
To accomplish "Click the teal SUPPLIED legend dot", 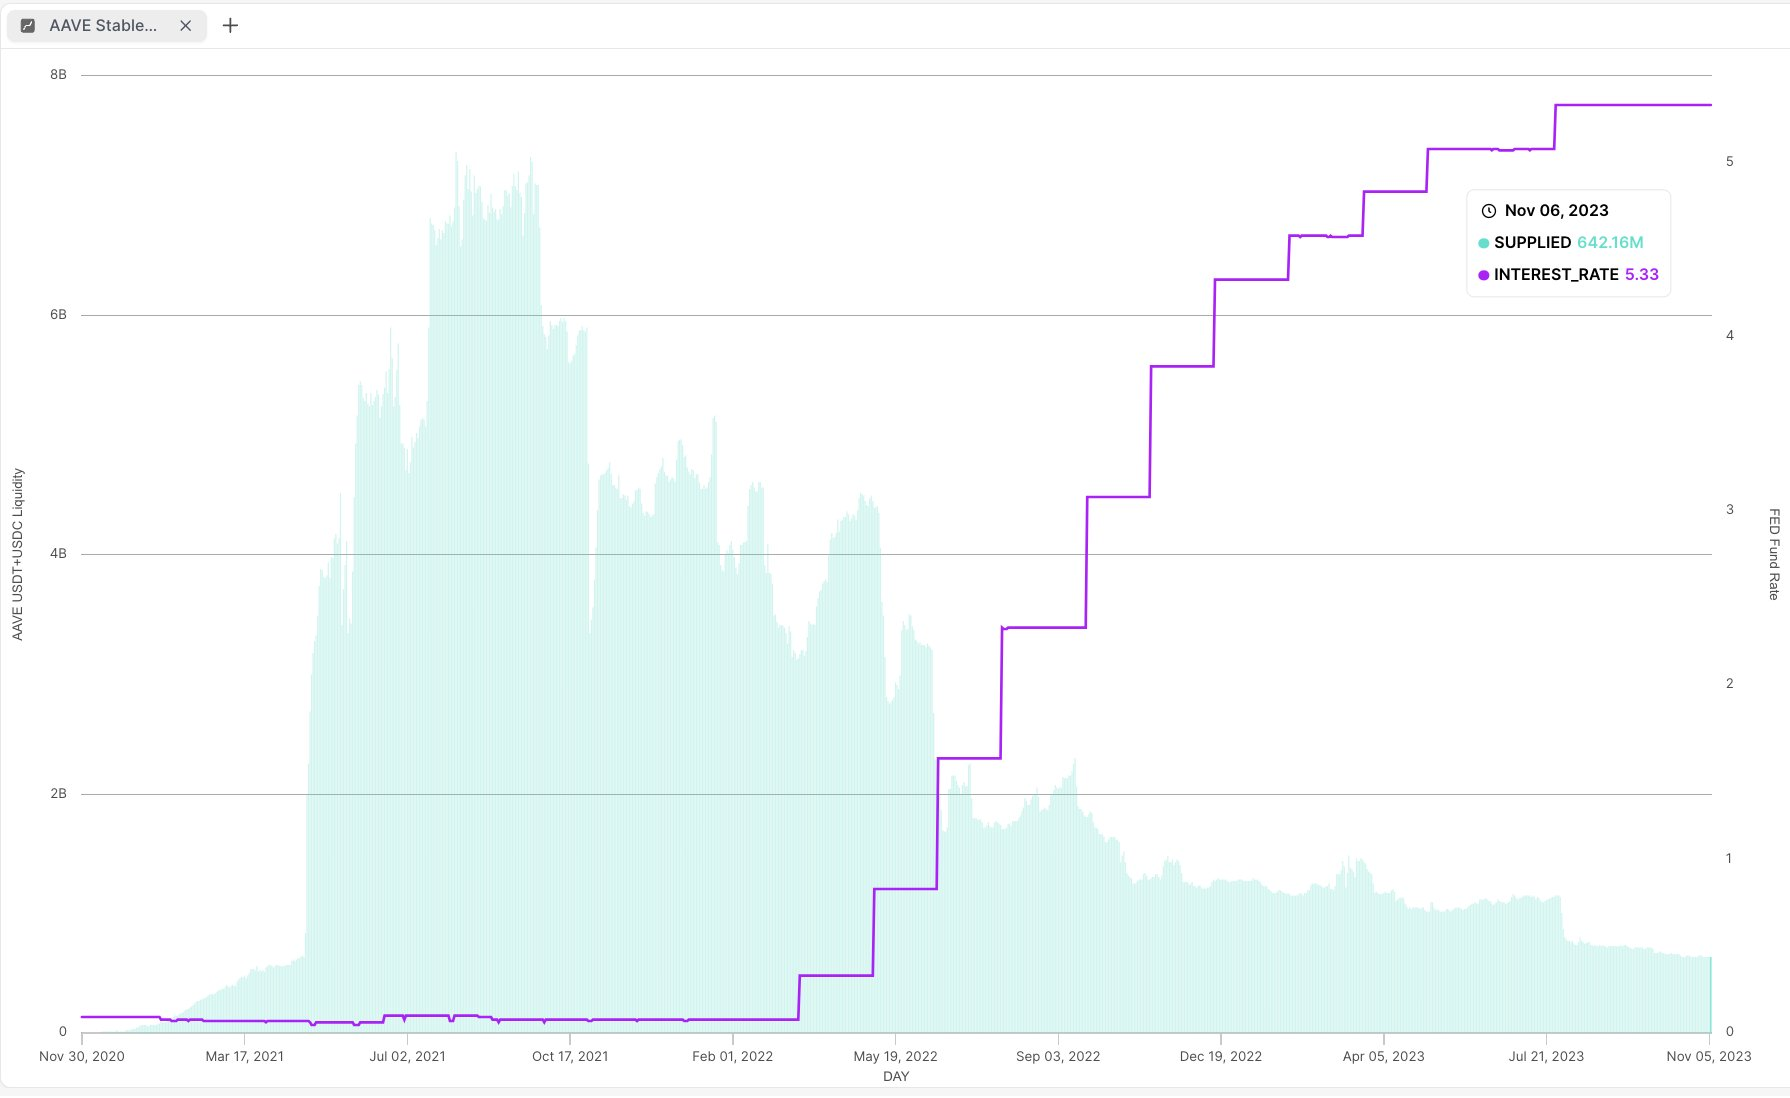I will (x=1483, y=243).
